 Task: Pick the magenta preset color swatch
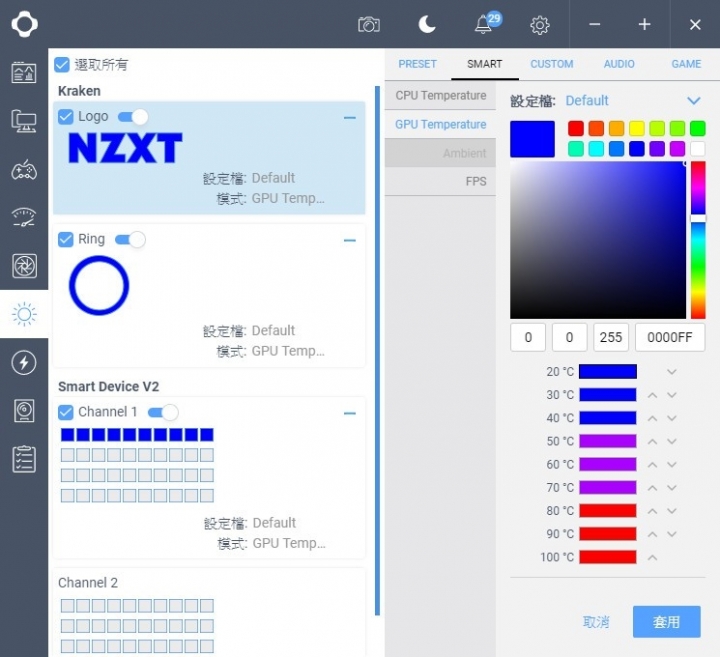[677, 149]
